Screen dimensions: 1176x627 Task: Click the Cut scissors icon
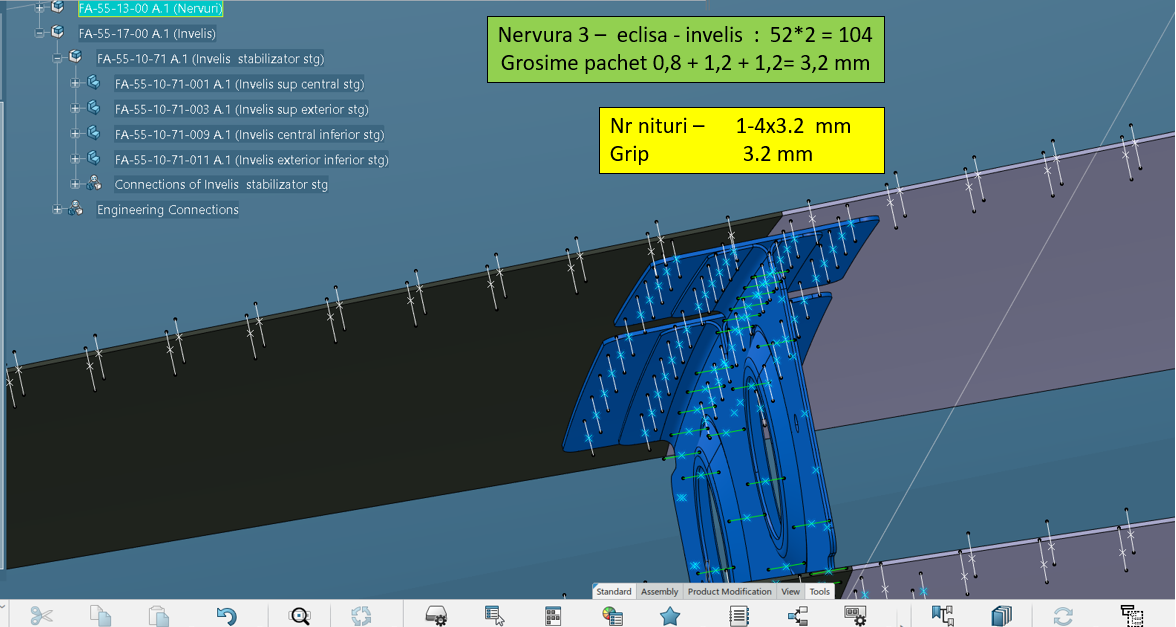(41, 616)
